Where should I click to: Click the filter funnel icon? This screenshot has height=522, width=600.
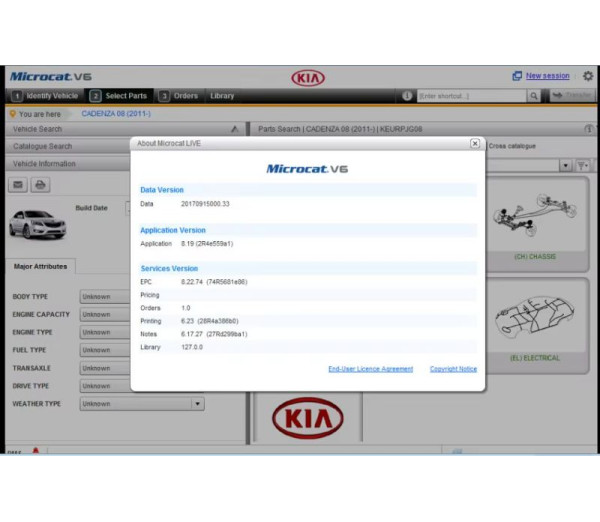[x=582, y=165]
